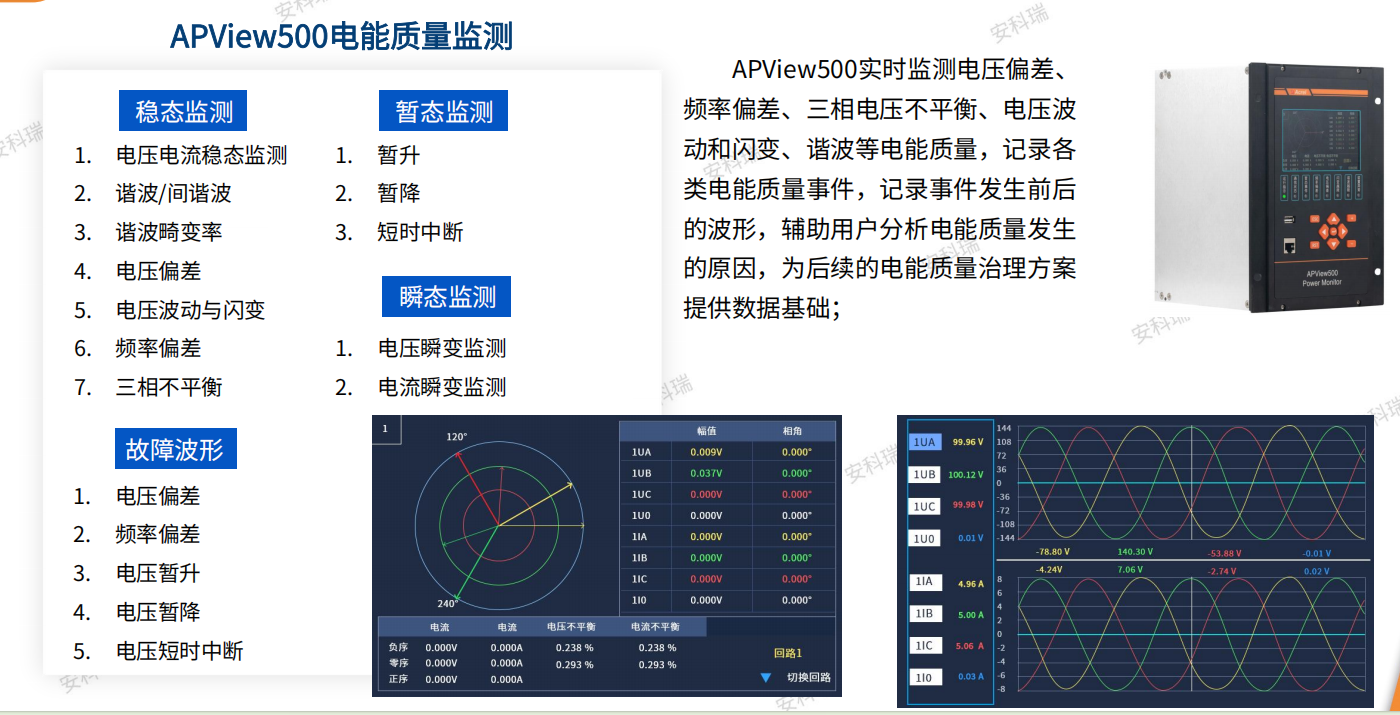The image size is (1400, 715).
Task: Select 暂降 under 暂态监测
Action: 399,193
